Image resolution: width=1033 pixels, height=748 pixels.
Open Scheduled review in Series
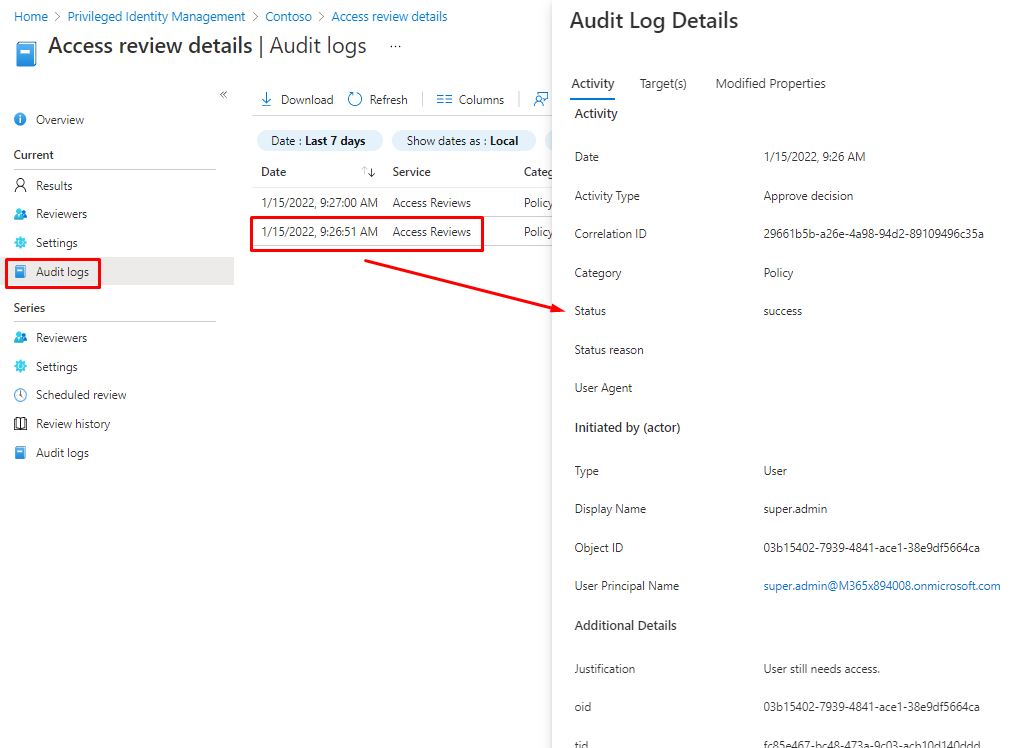(80, 395)
